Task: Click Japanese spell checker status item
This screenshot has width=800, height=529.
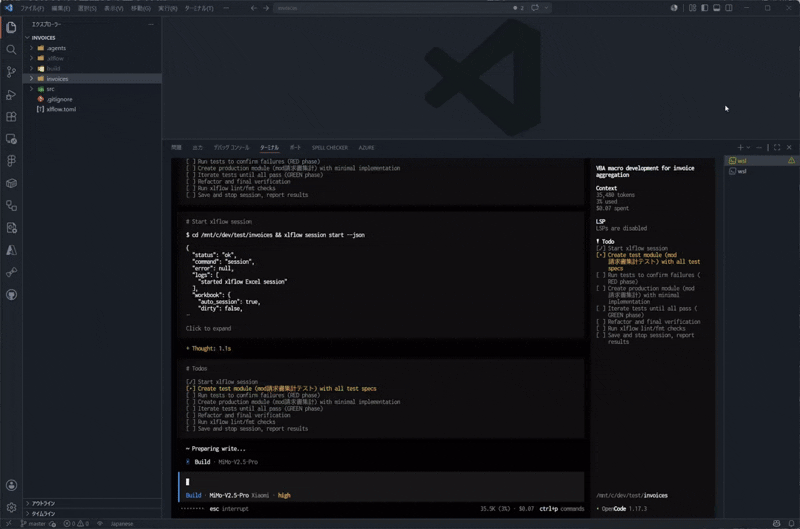Action: [121, 523]
